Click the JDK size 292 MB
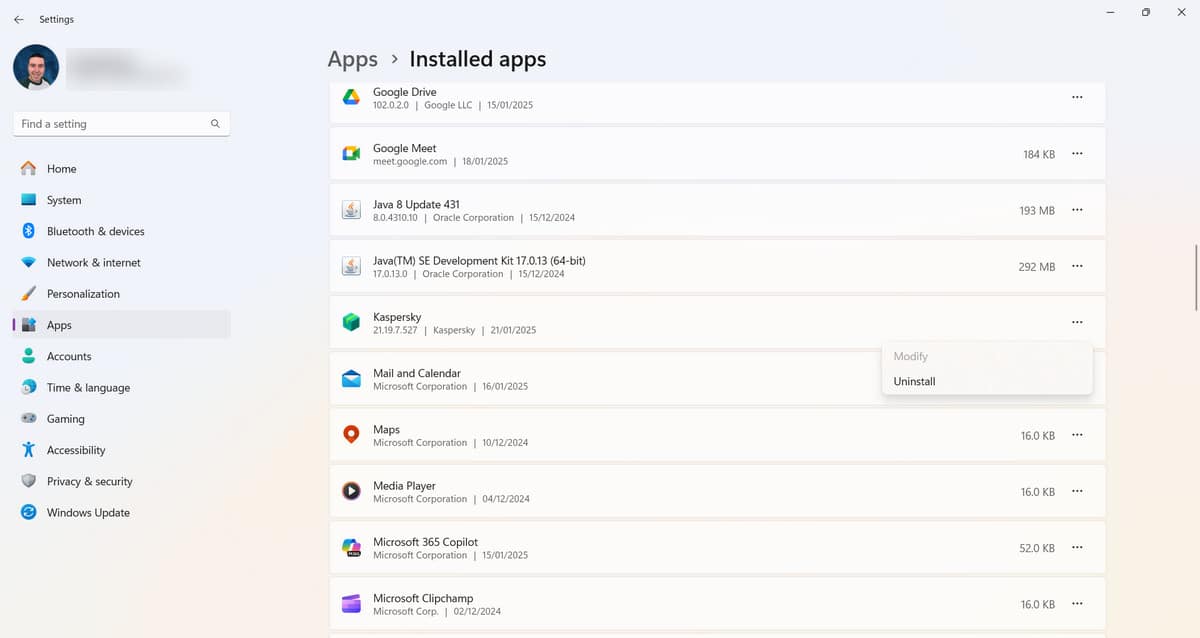Screen dimensions: 1200x638 1037,267
